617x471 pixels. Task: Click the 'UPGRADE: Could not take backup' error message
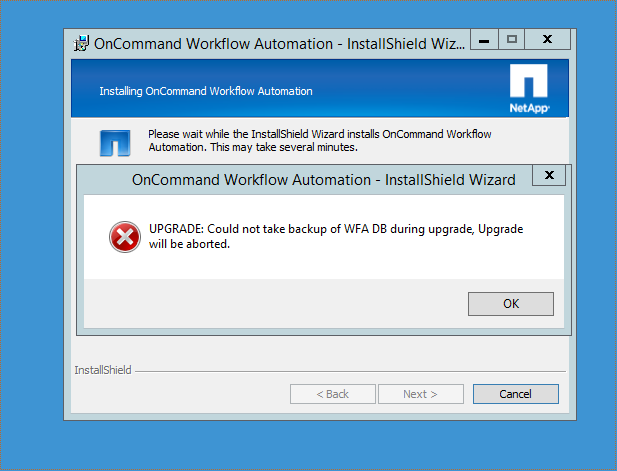336,236
